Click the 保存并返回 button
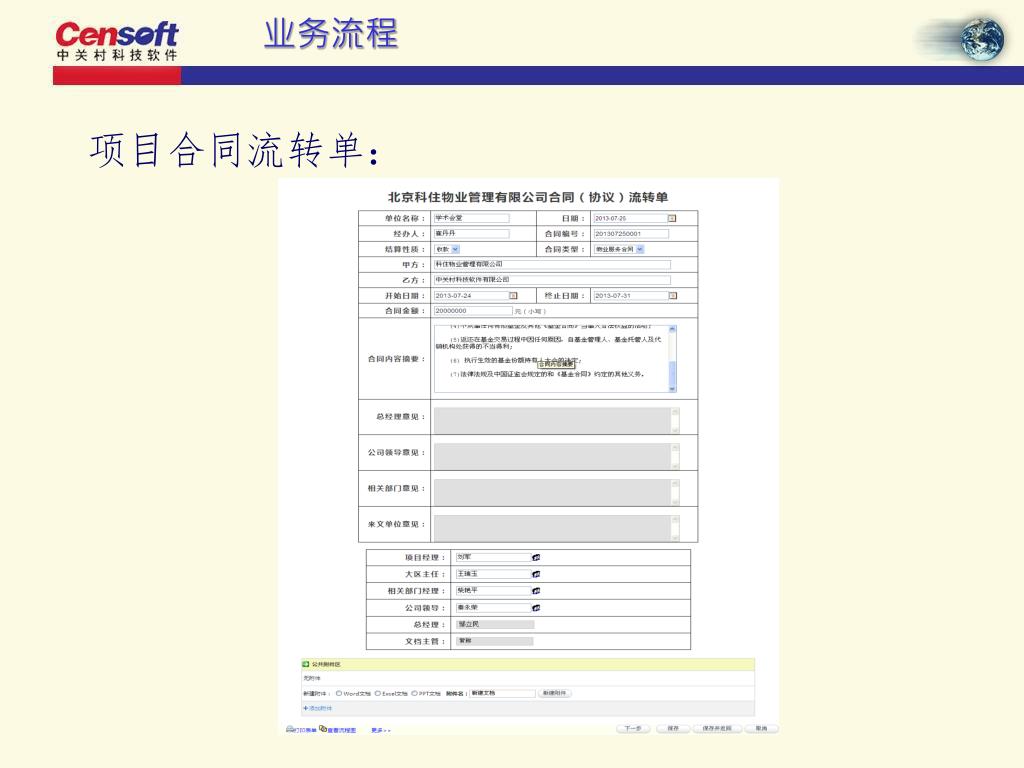The height and width of the screenshot is (768, 1024). 716,728
